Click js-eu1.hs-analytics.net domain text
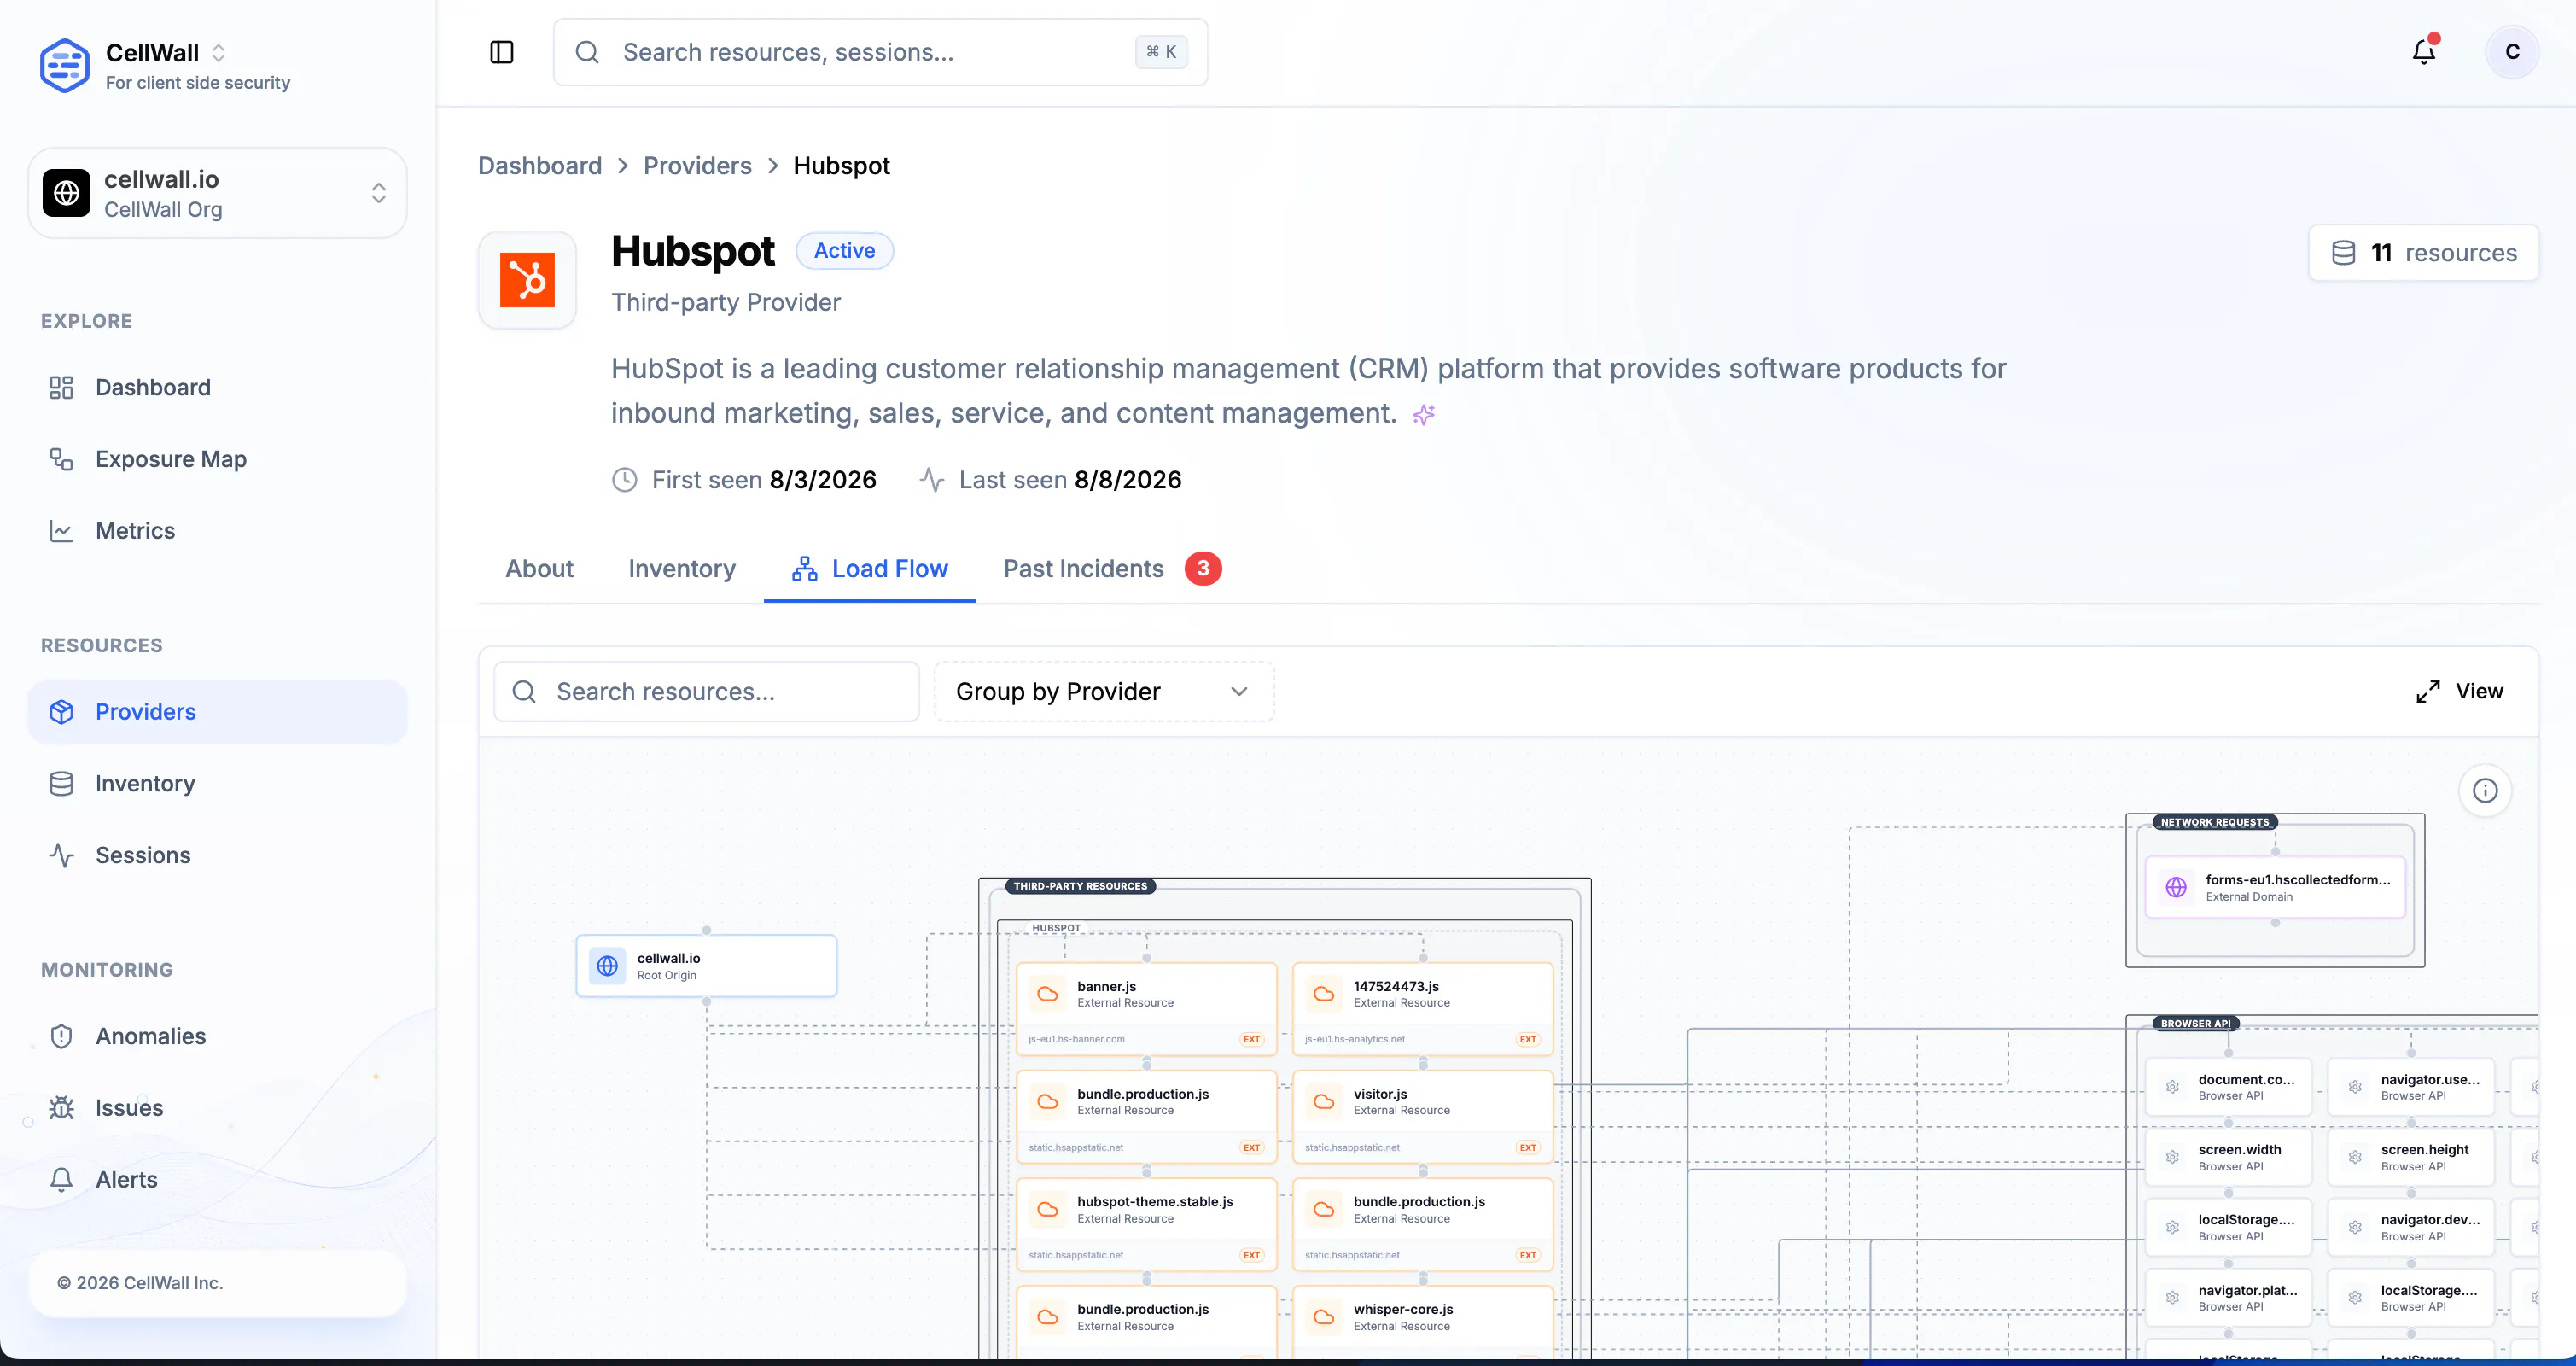This screenshot has height=1366, width=2576. pyautogui.click(x=1354, y=1039)
